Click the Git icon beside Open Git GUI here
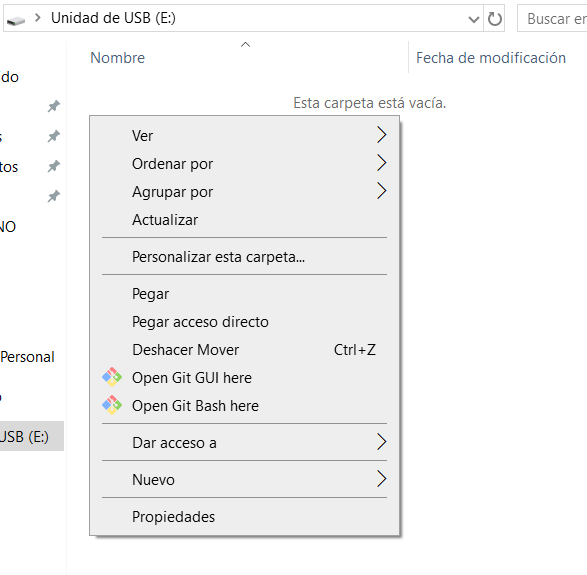Viewport: 587px width, 575px height. 112,377
